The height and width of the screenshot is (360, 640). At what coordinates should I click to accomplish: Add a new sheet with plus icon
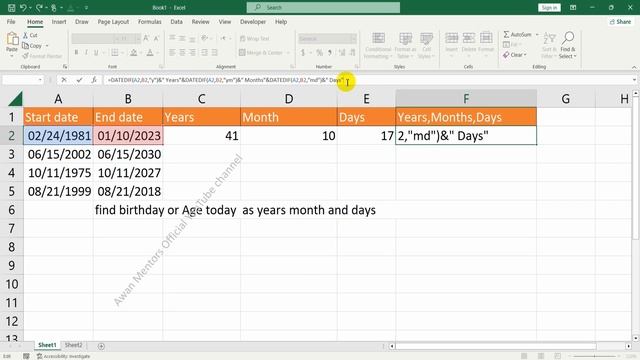[x=101, y=346]
